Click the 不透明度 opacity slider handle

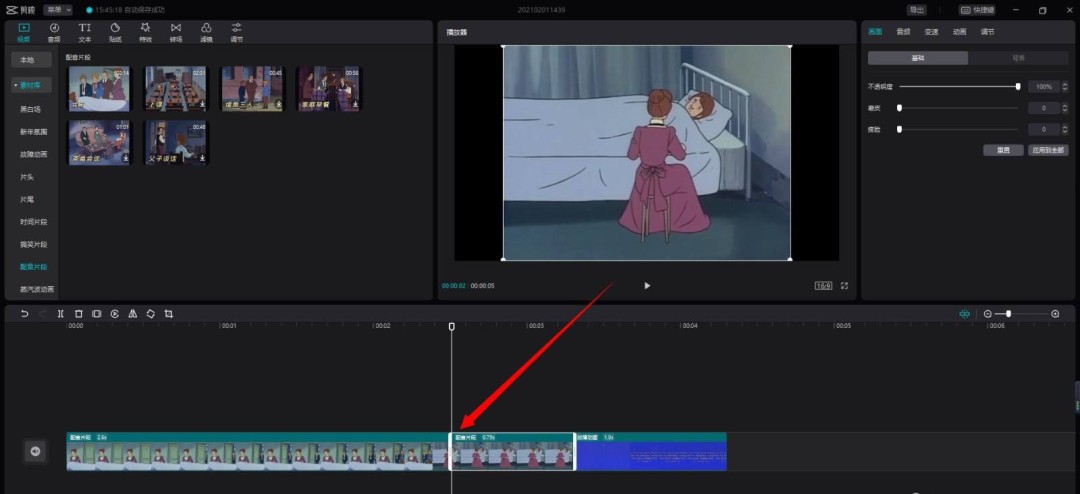click(1018, 87)
